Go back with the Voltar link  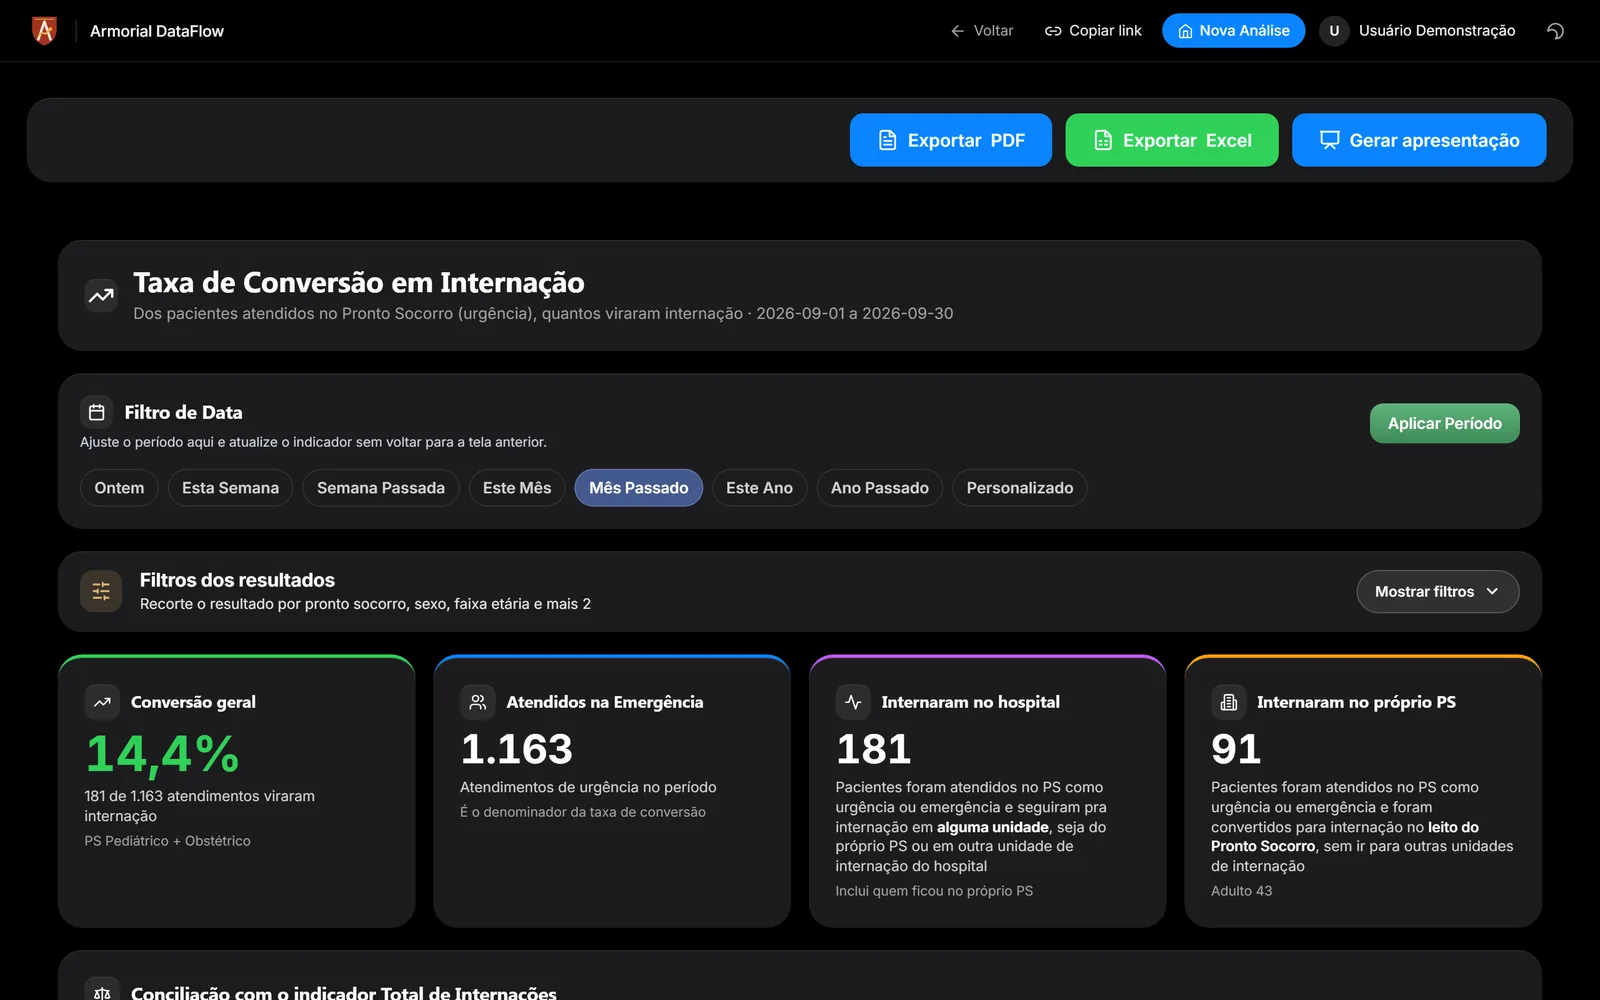(x=982, y=31)
